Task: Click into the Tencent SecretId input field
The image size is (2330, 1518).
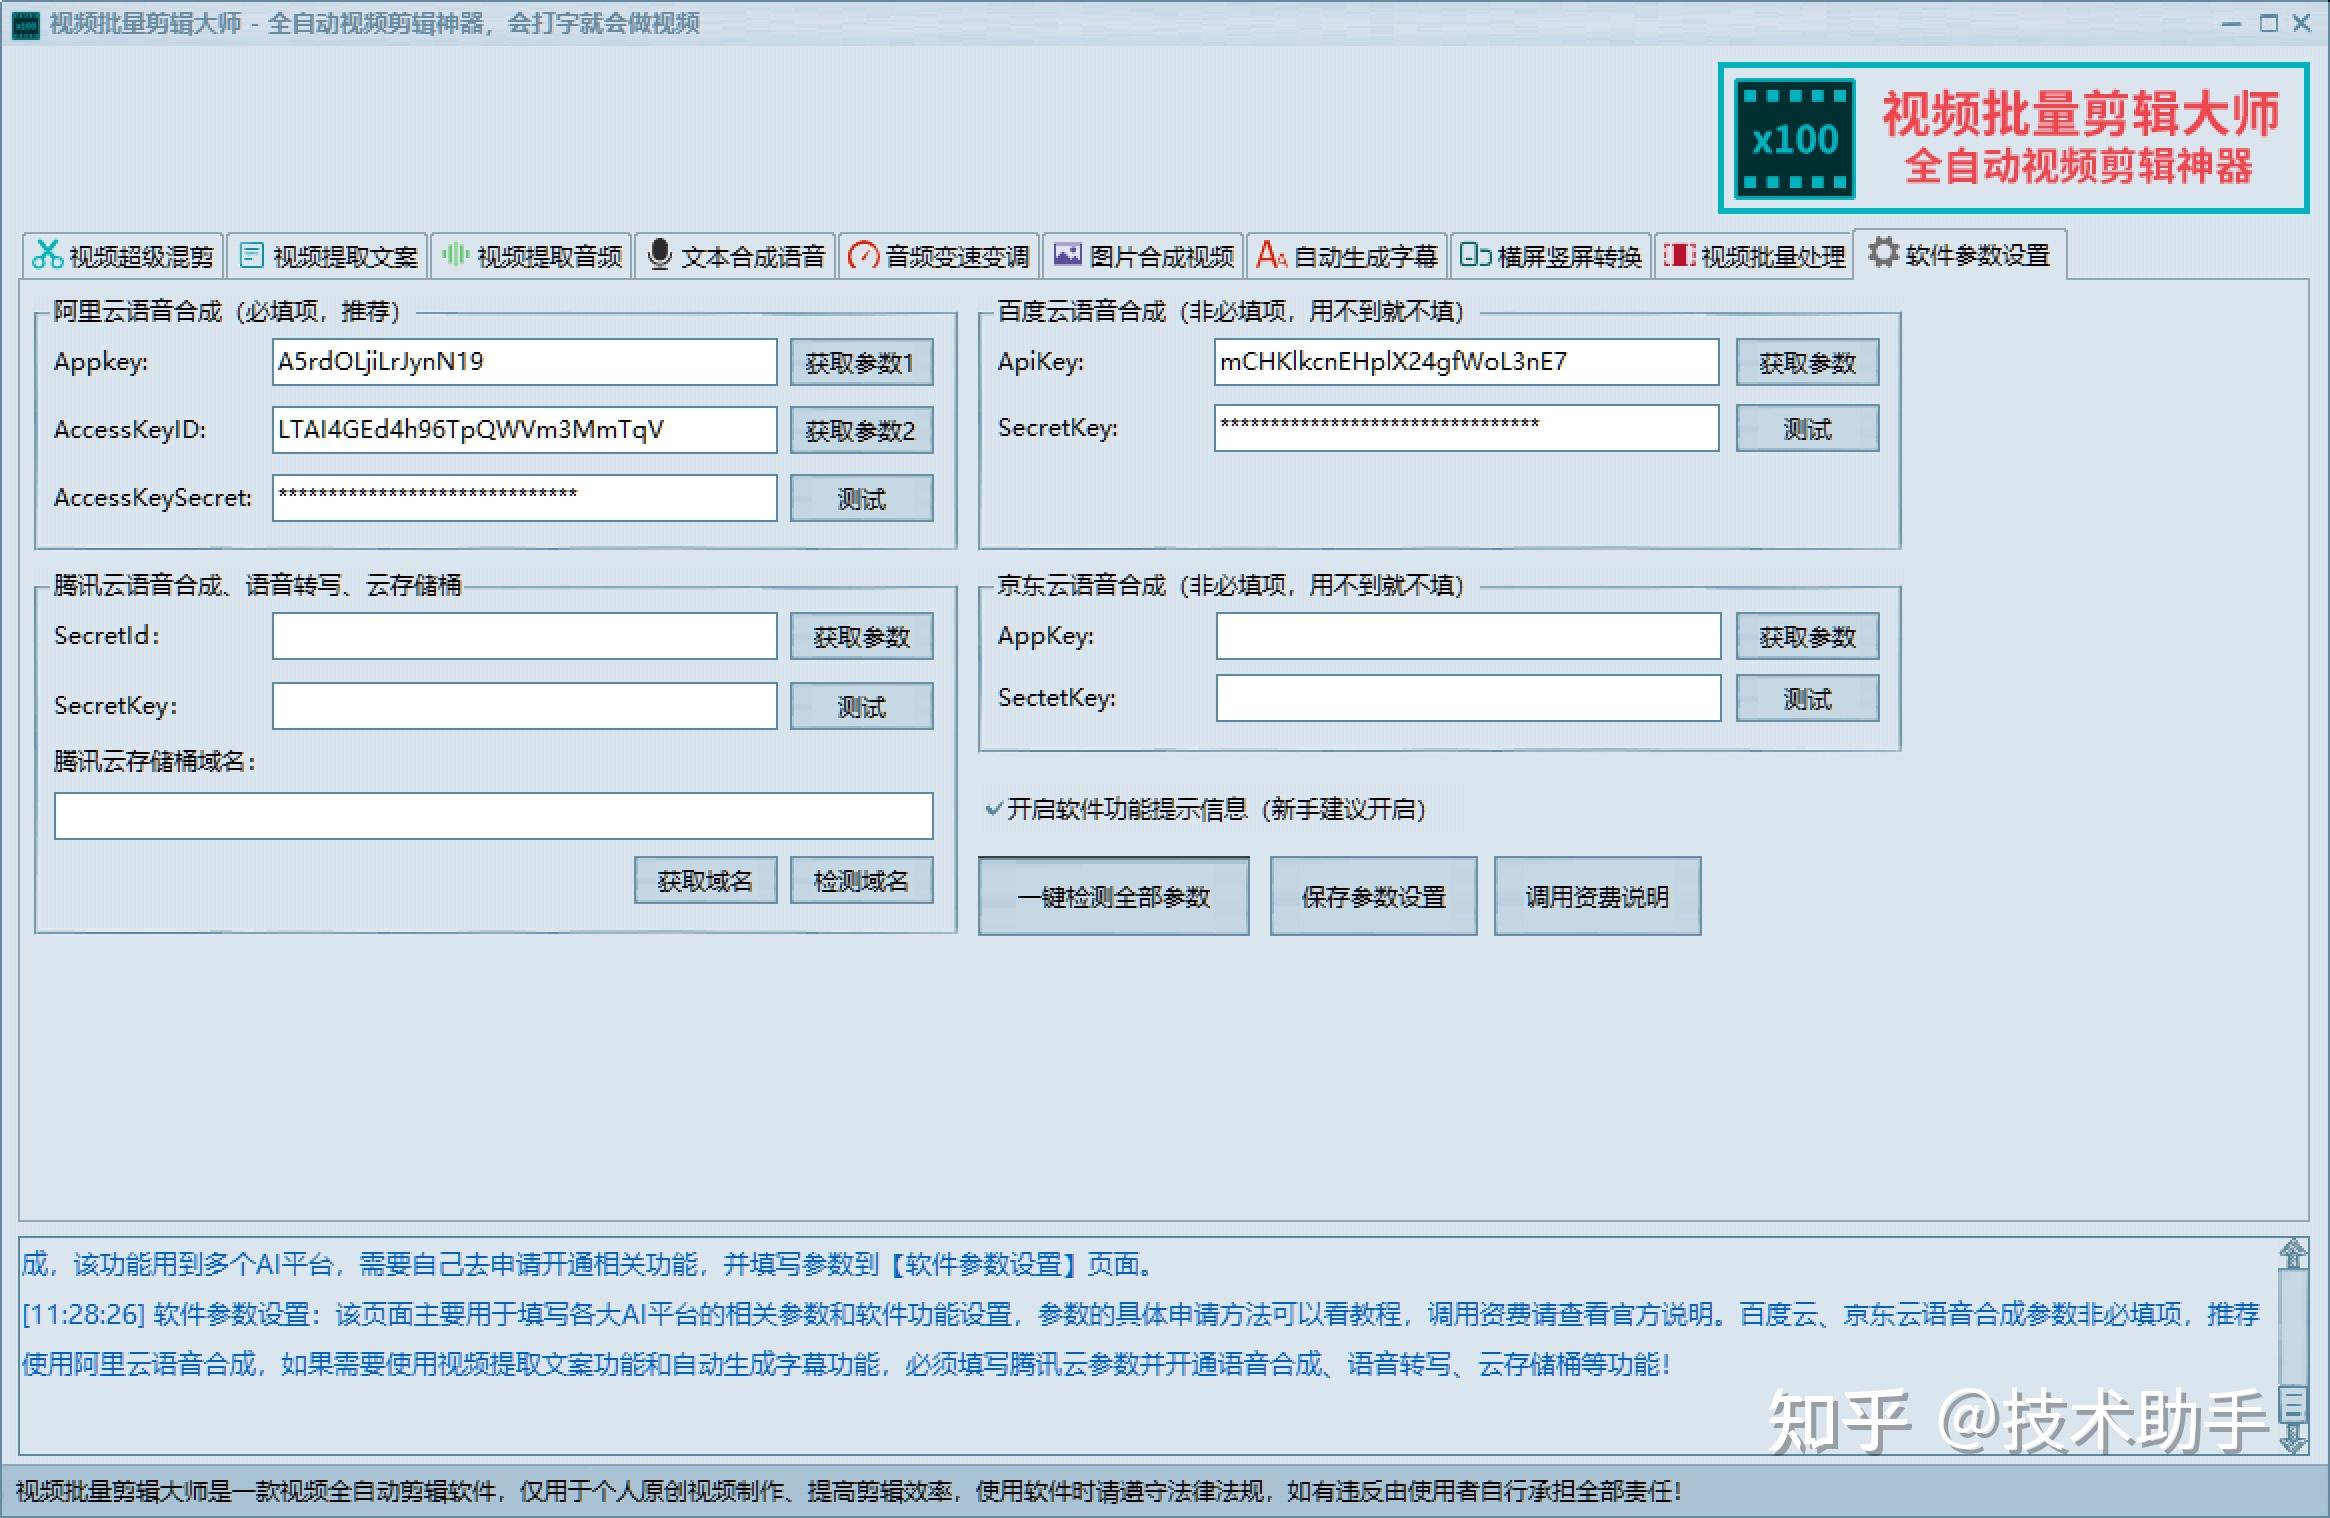Action: coord(524,636)
